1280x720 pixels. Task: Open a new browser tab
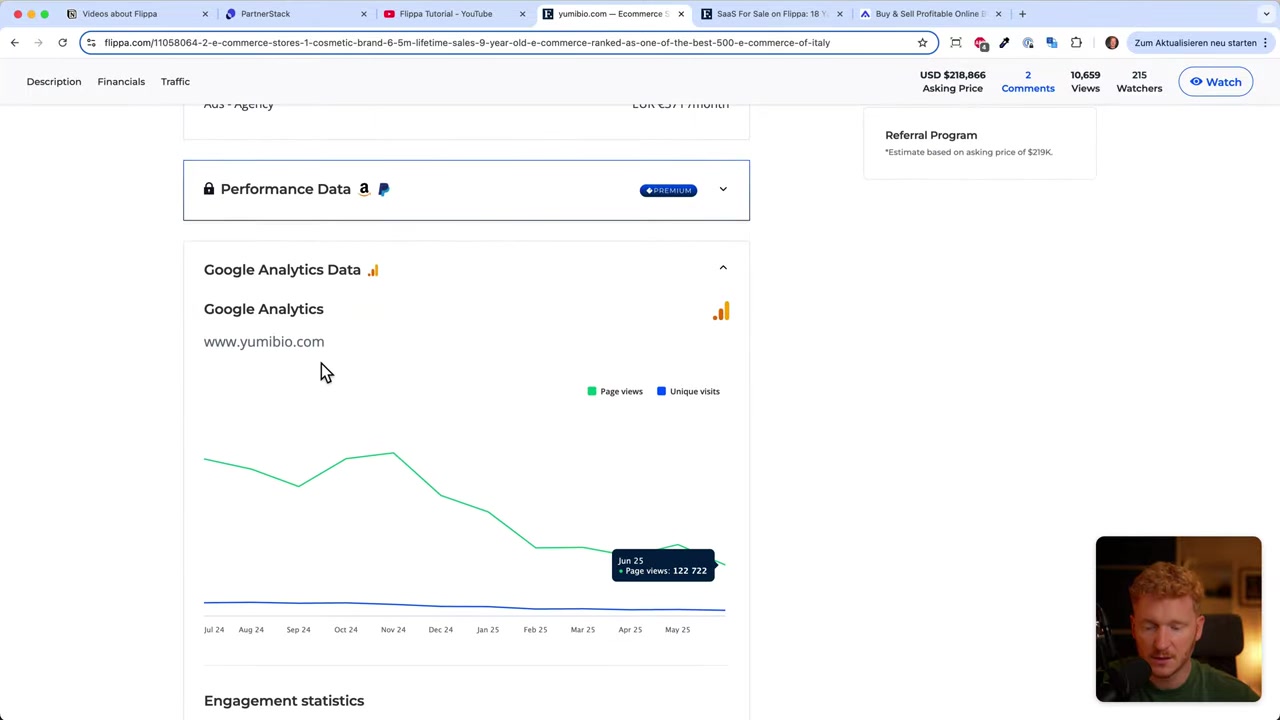click(x=1022, y=14)
